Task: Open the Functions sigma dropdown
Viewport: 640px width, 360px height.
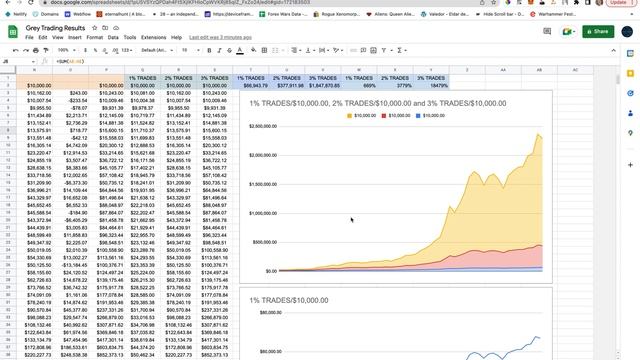Action: [402, 50]
